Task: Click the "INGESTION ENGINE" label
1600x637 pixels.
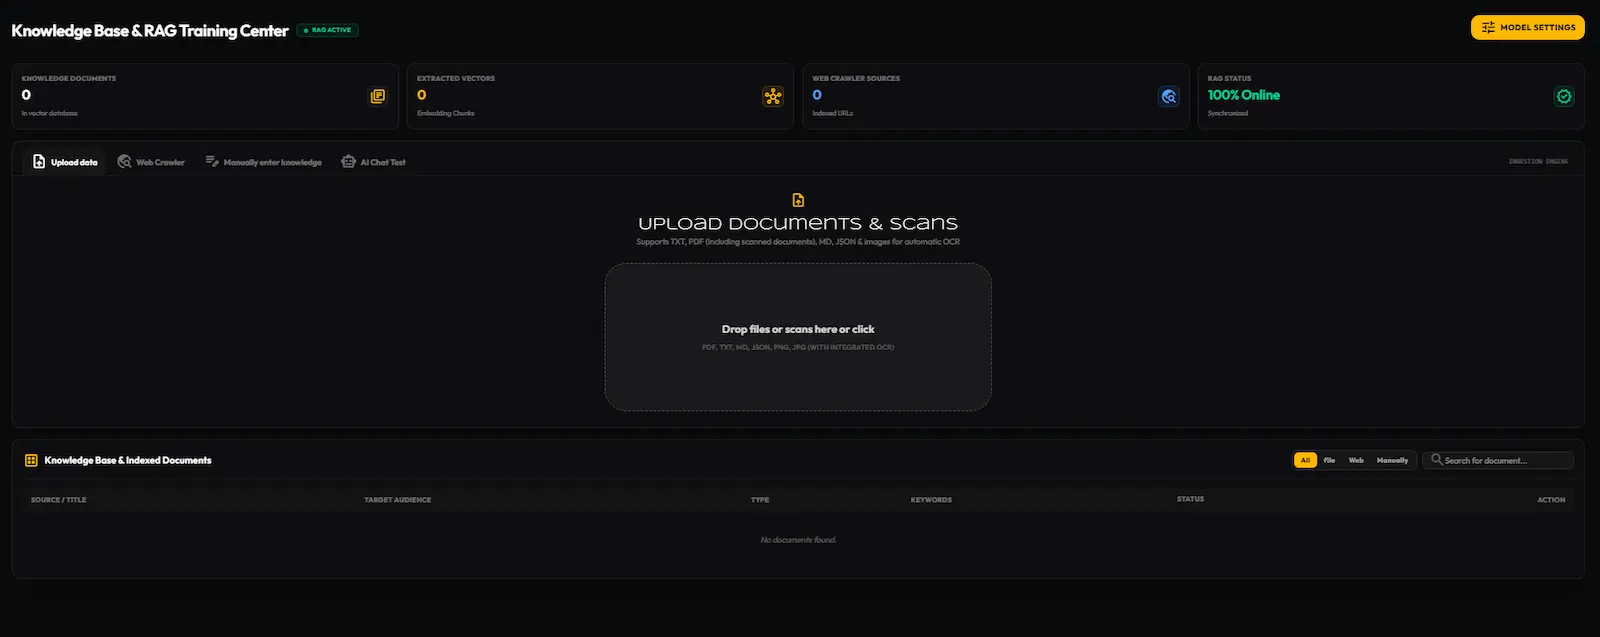Action: click(1538, 161)
